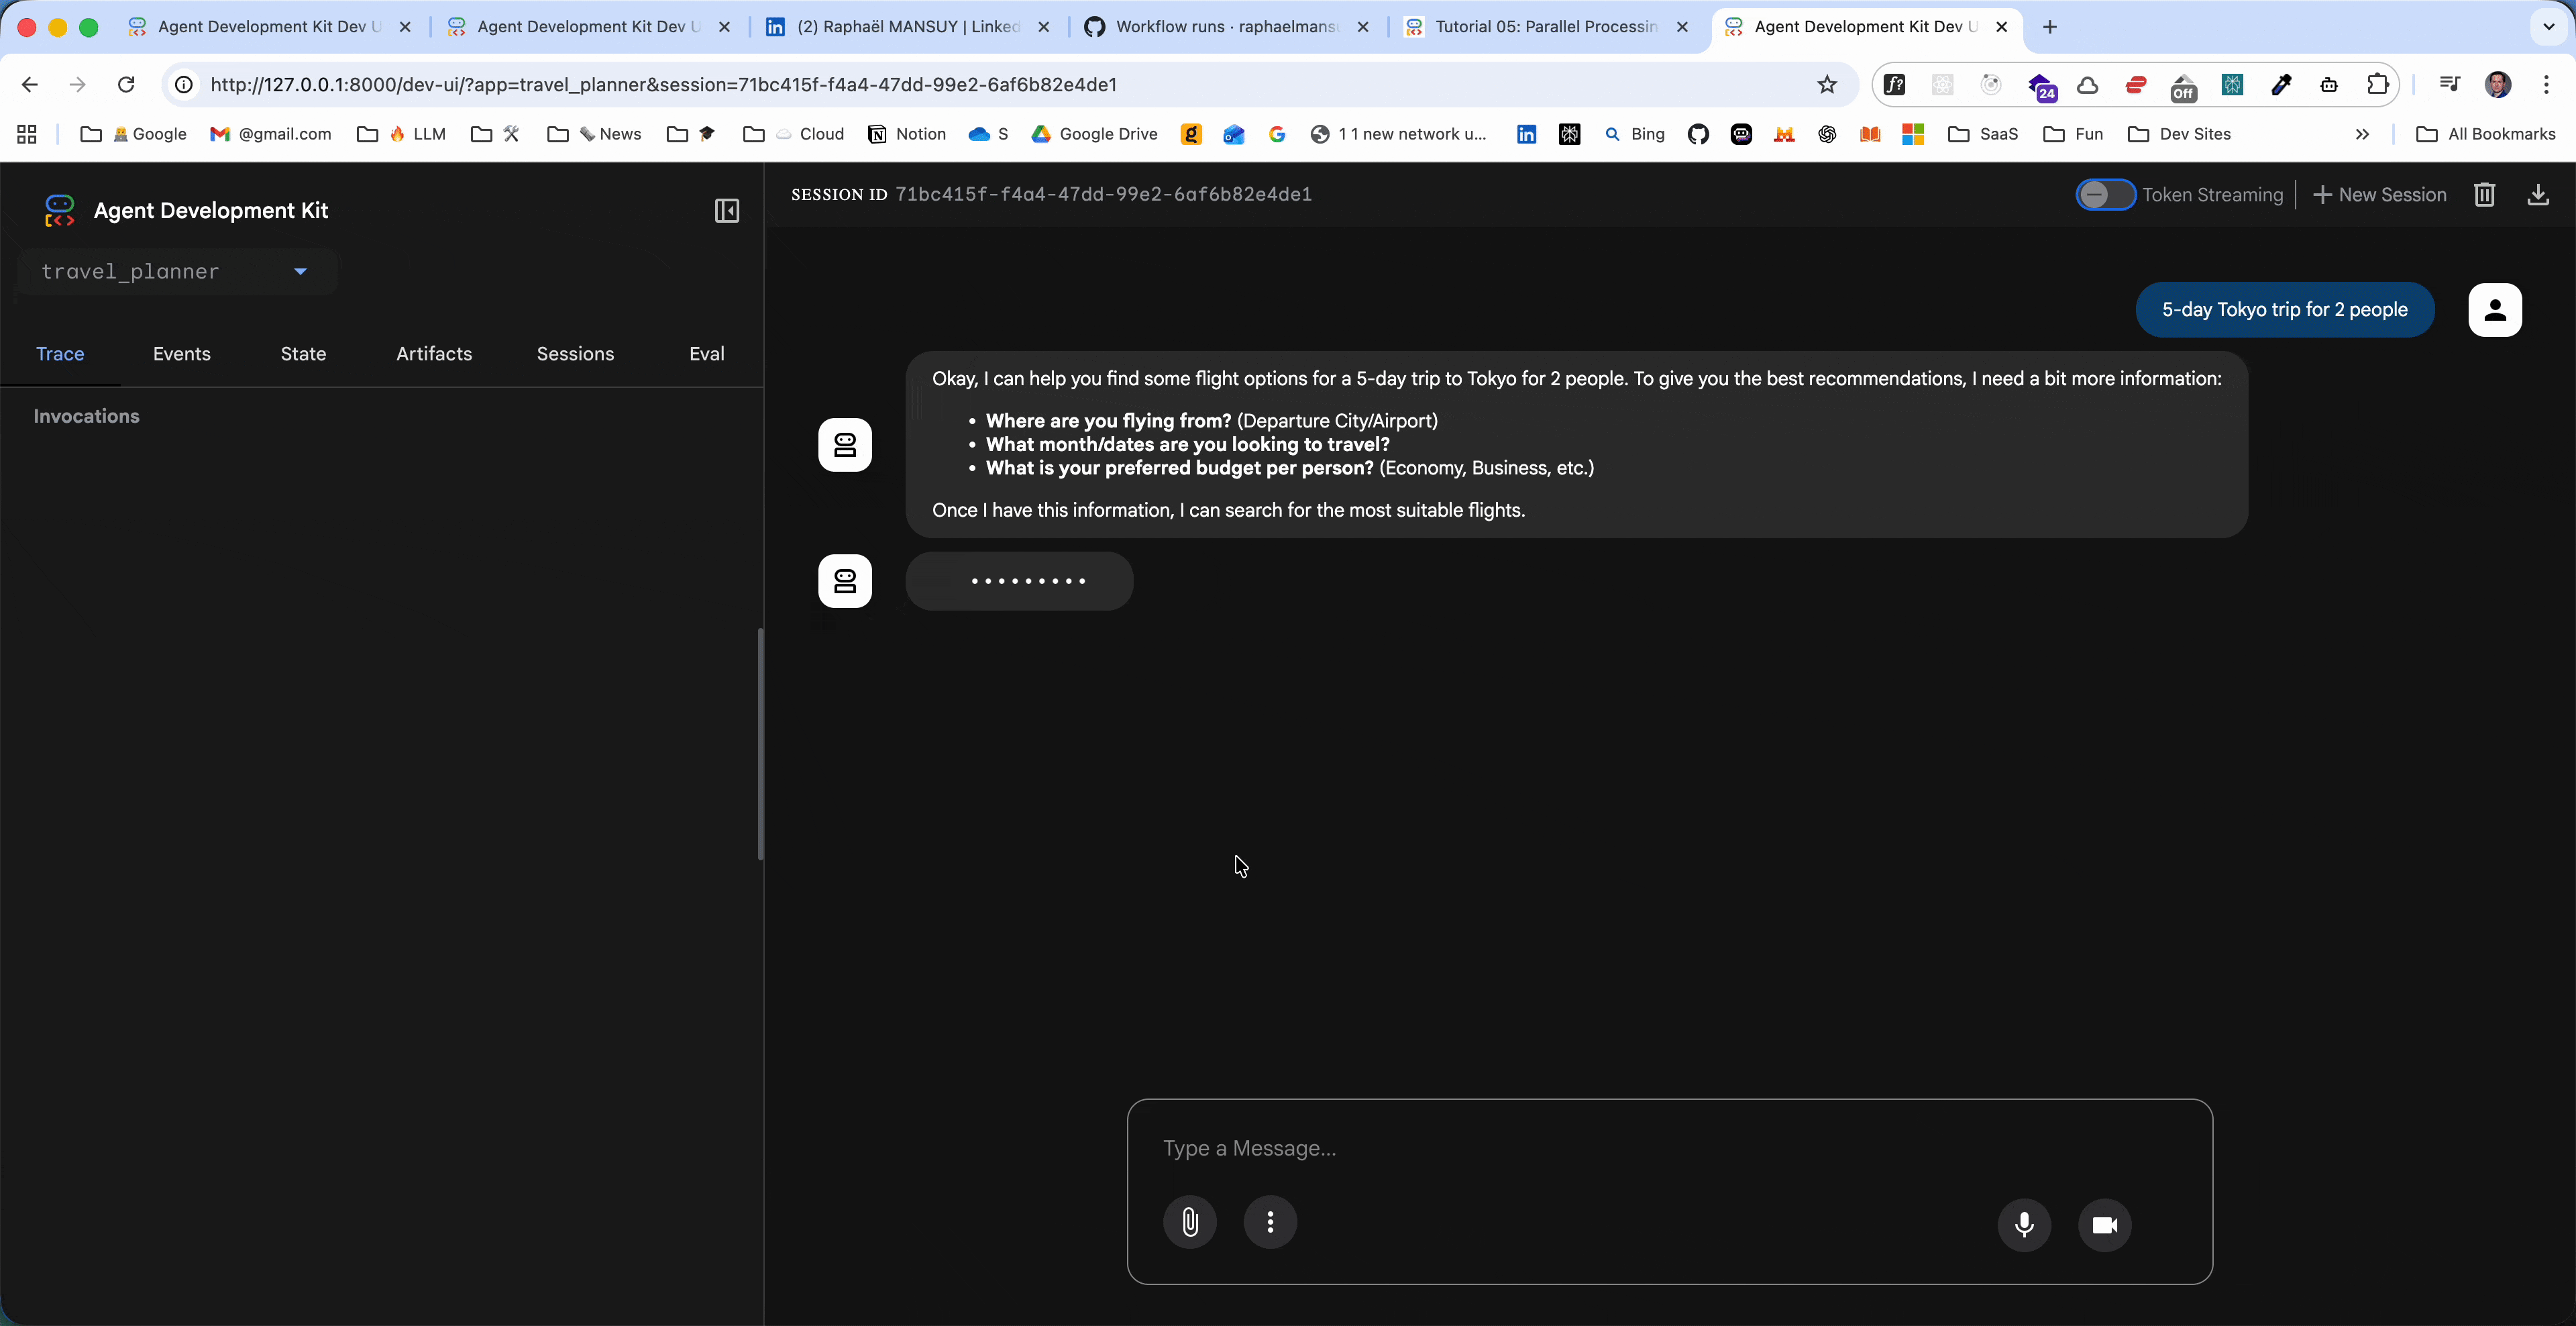2576x1326 pixels.
Task: Switch to the Events tab
Action: (181, 354)
